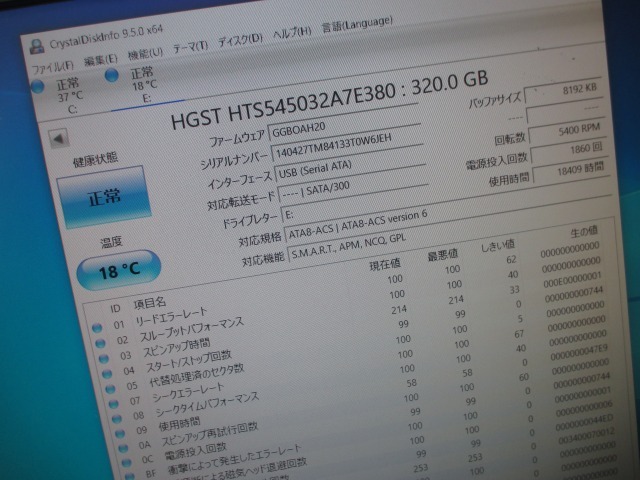The image size is (640, 480).
Task: Select the 電源投入回数 attribute row text
Action: [196, 451]
